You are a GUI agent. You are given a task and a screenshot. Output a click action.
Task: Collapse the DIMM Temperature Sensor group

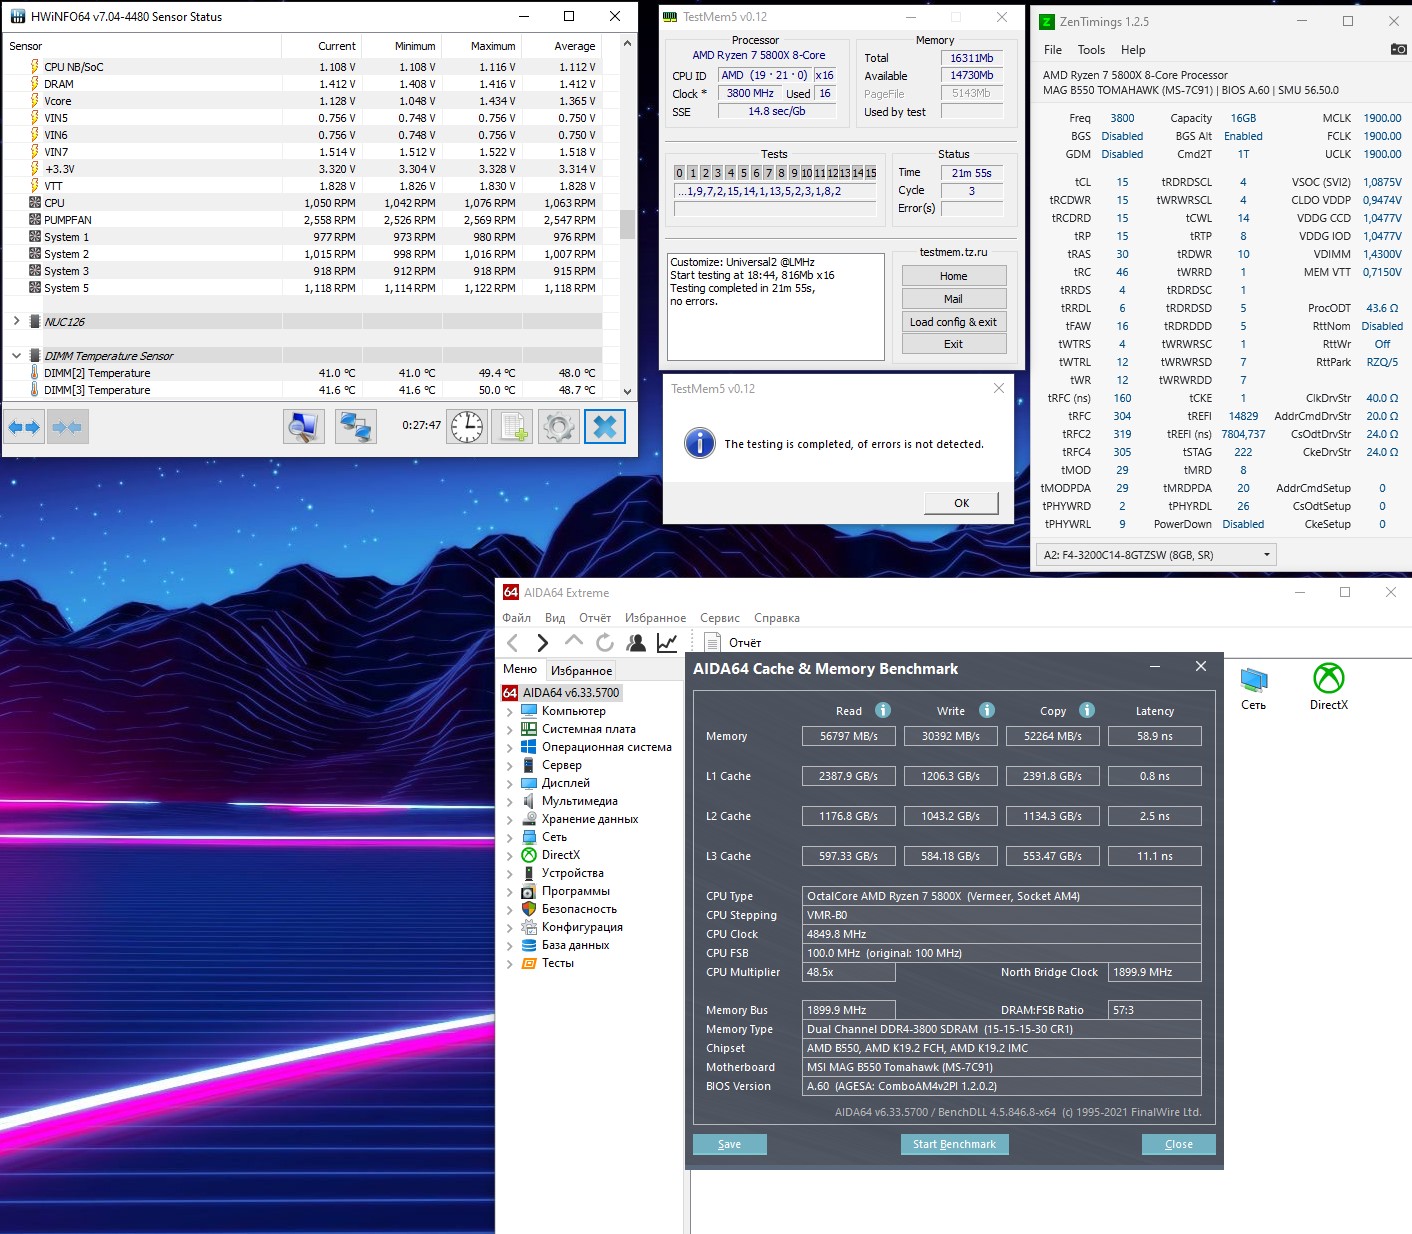click(16, 355)
